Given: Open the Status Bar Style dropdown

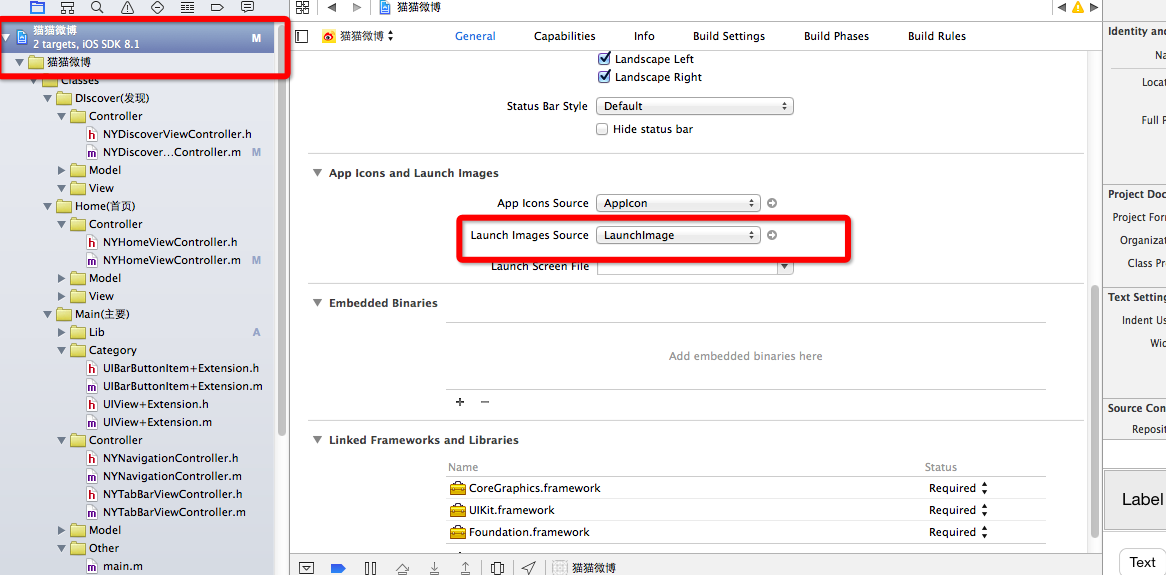Looking at the screenshot, I should pyautogui.click(x=695, y=106).
